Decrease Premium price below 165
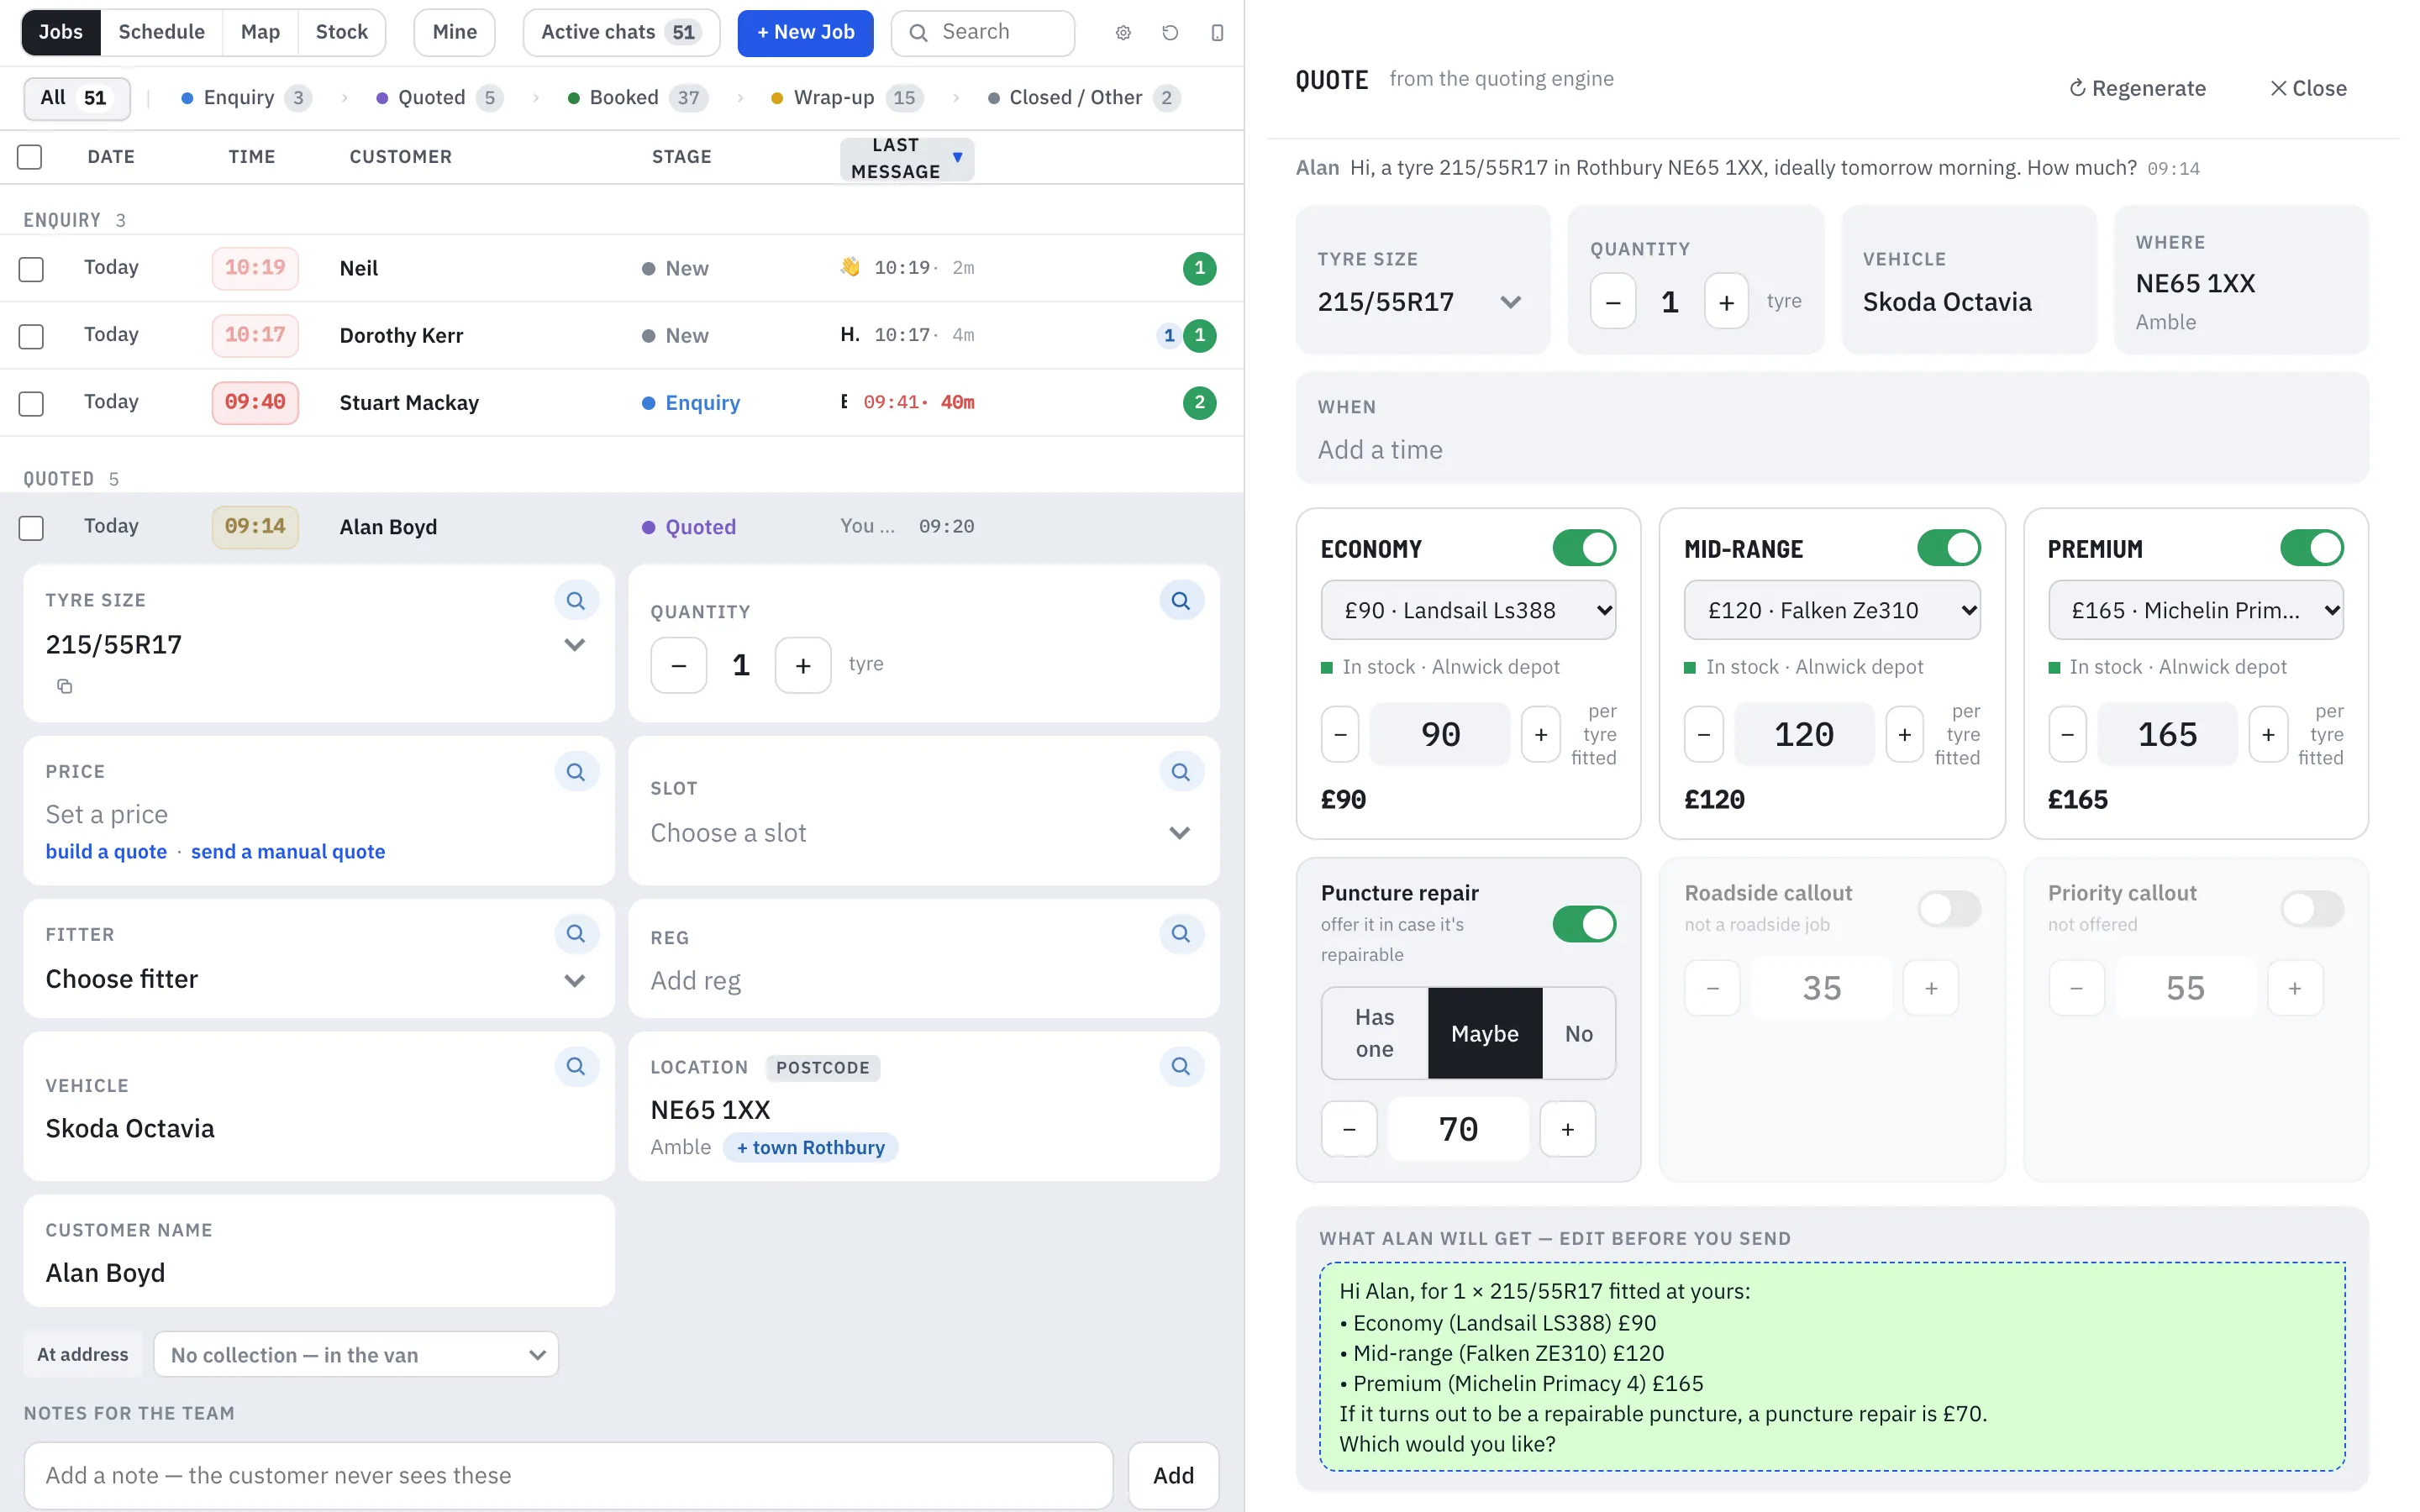Image resolution: width=2420 pixels, height=1512 pixels. tap(2067, 735)
